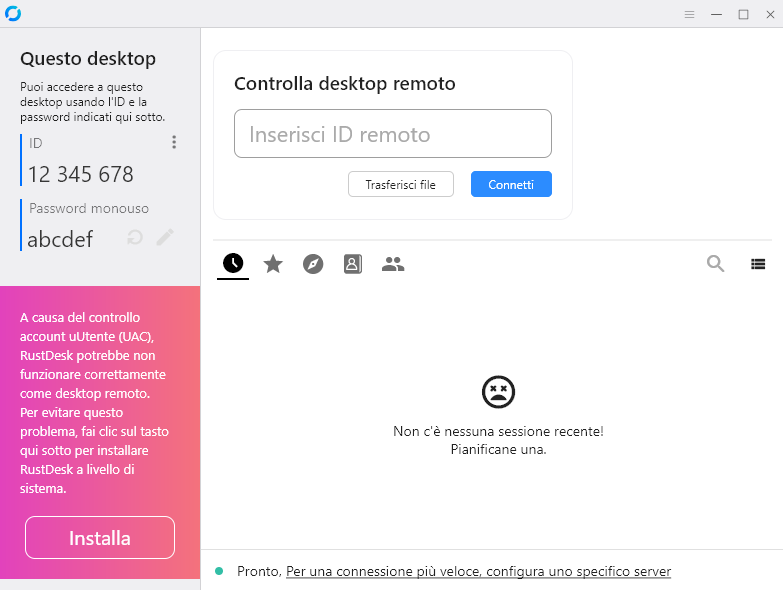783x590 pixels.
Task: Open the discovered peers compass tab
Action: pos(313,264)
